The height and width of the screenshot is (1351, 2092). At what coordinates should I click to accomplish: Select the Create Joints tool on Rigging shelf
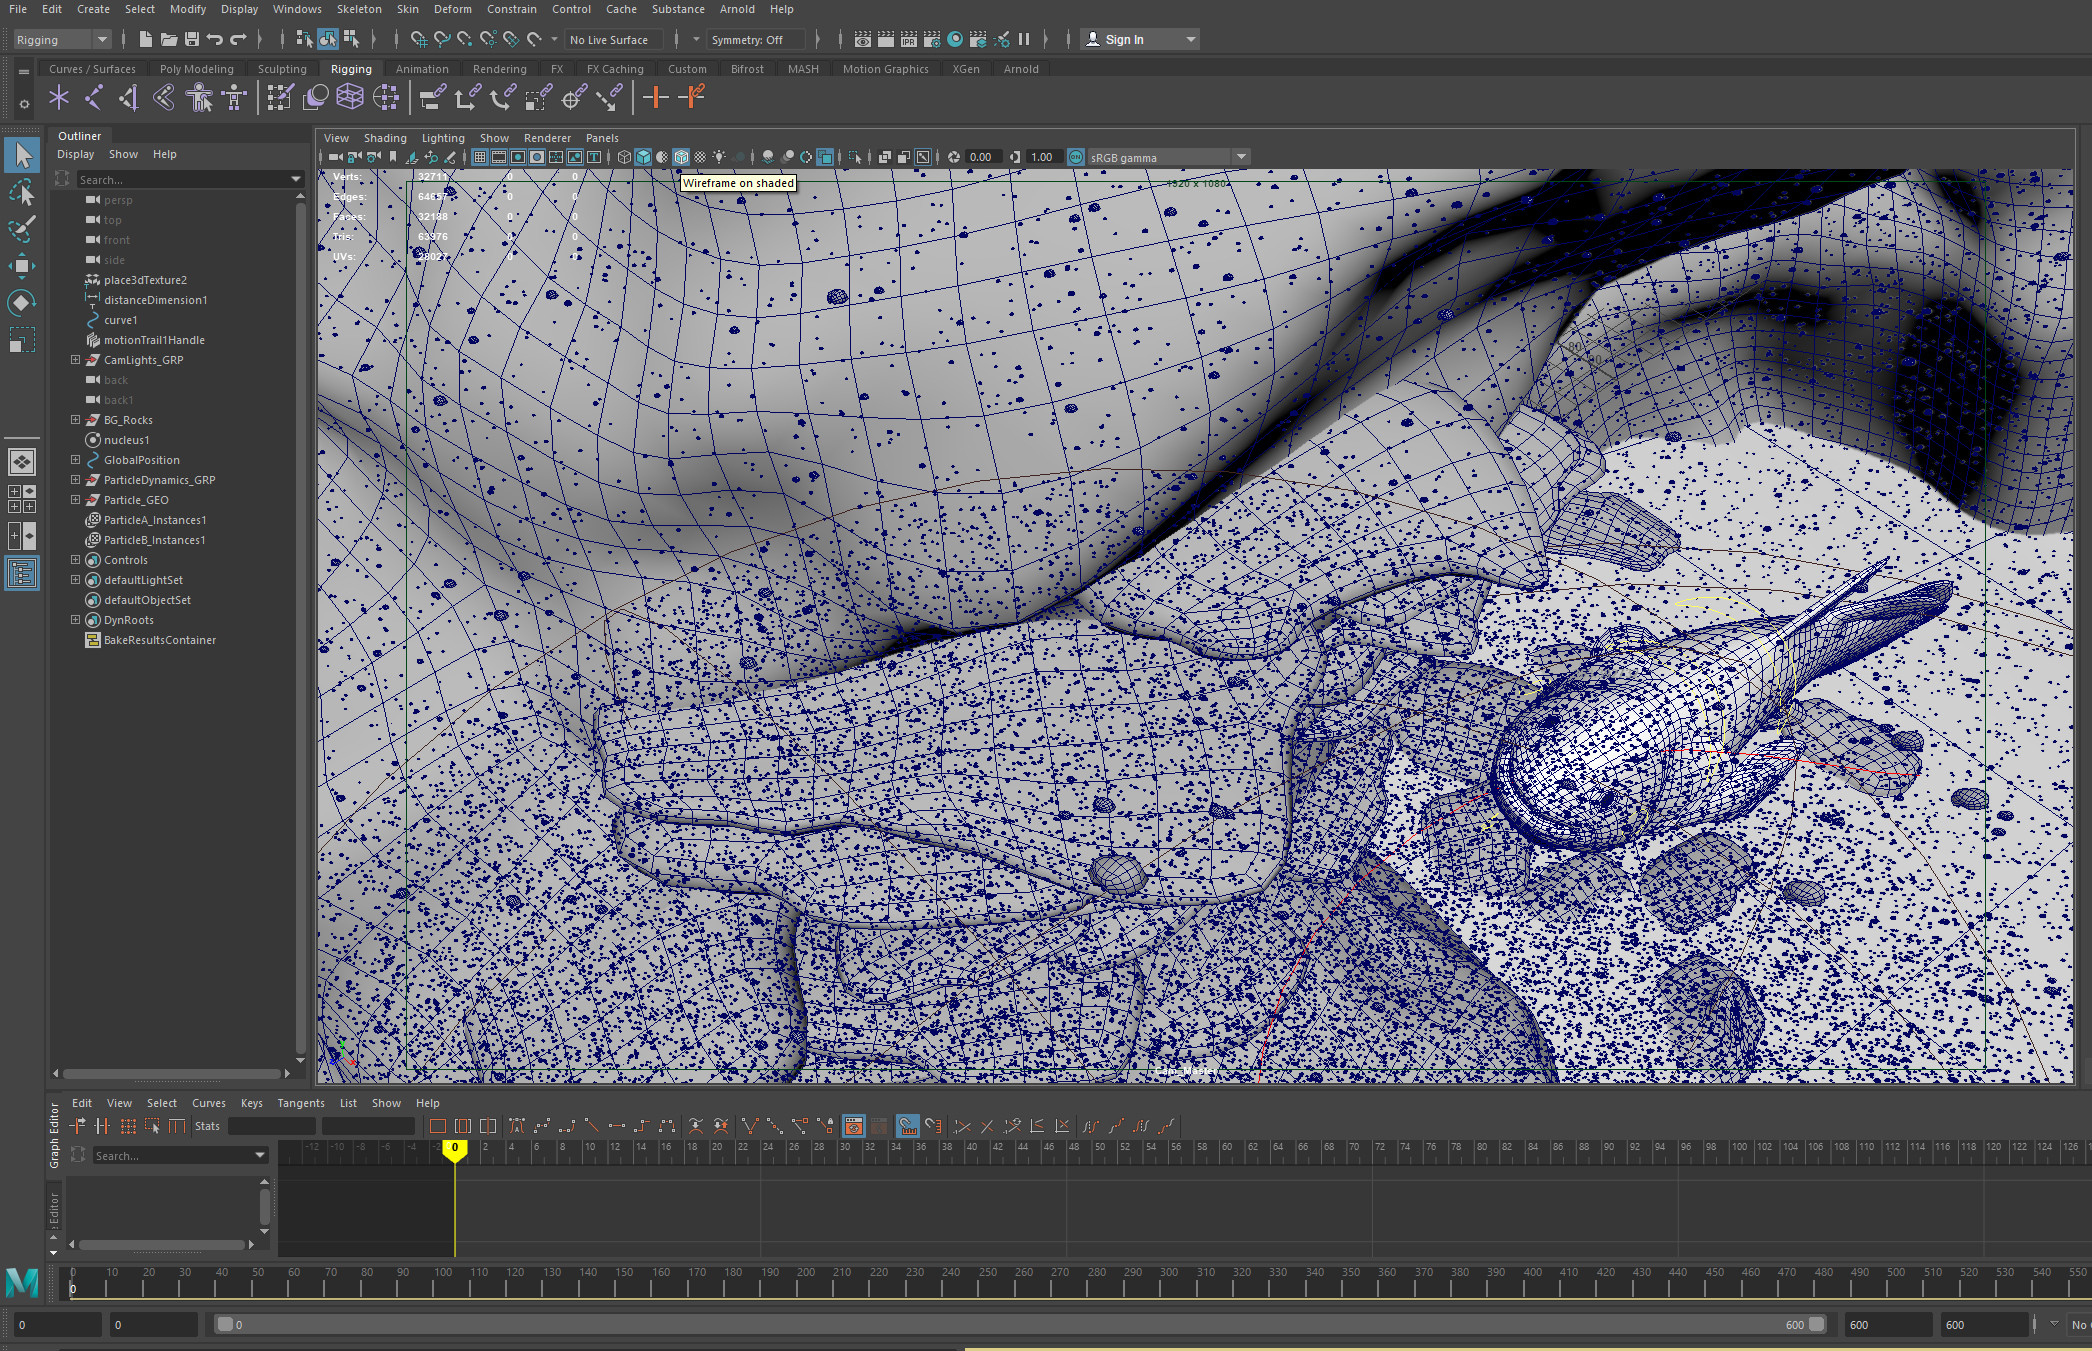(x=94, y=97)
